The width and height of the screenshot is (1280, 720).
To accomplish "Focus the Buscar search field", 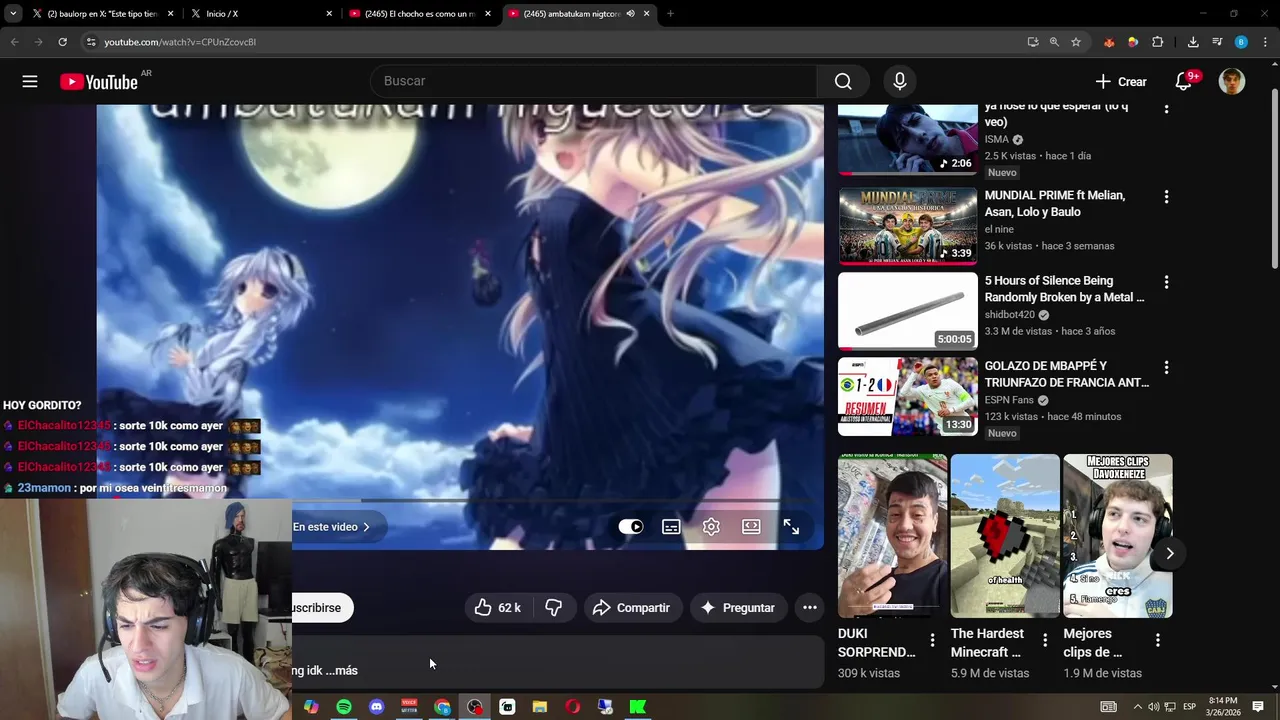I will coord(594,82).
